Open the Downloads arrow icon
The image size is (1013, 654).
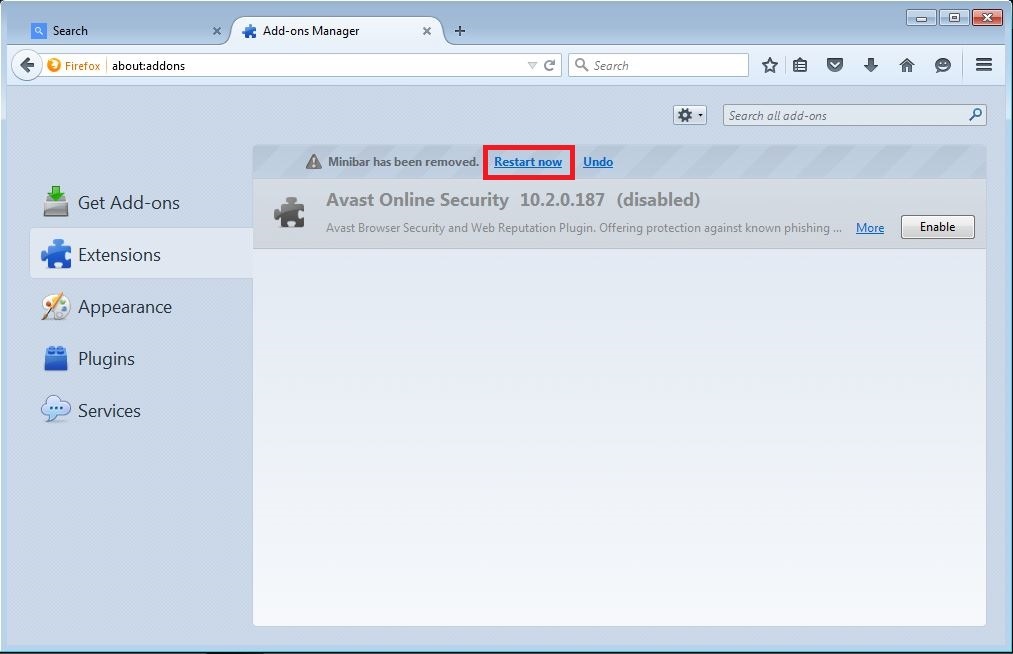[871, 65]
